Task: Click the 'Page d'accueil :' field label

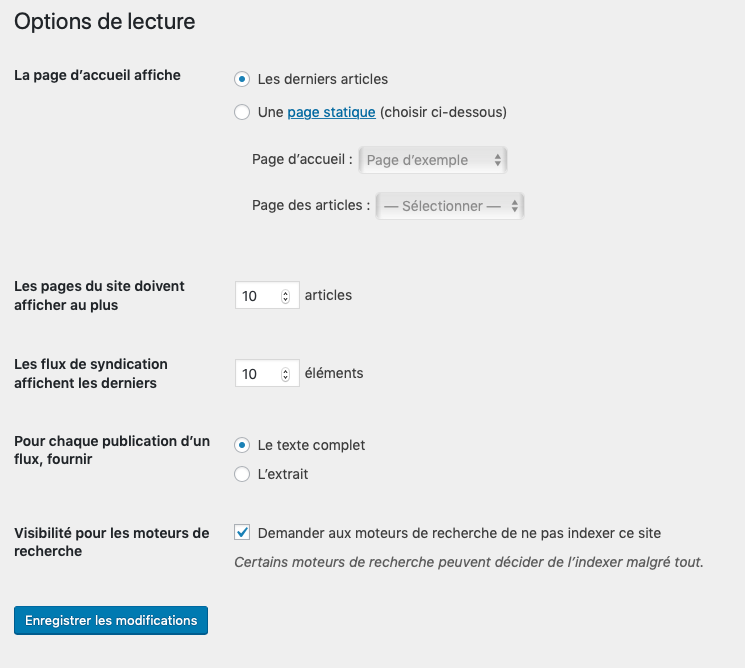Action: coord(302,160)
